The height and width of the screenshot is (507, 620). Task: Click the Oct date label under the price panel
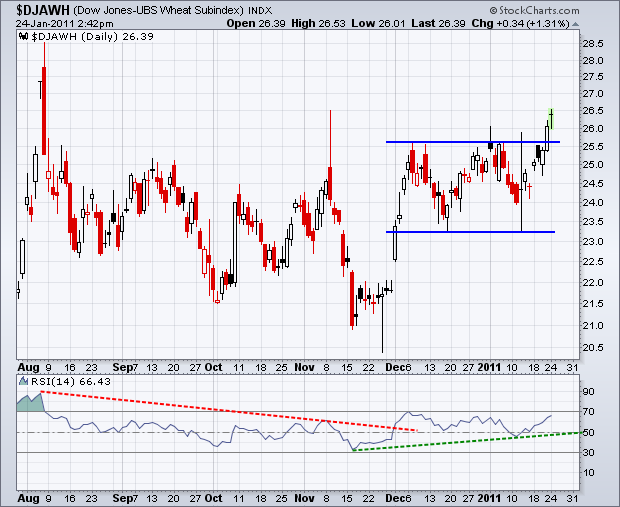214,367
